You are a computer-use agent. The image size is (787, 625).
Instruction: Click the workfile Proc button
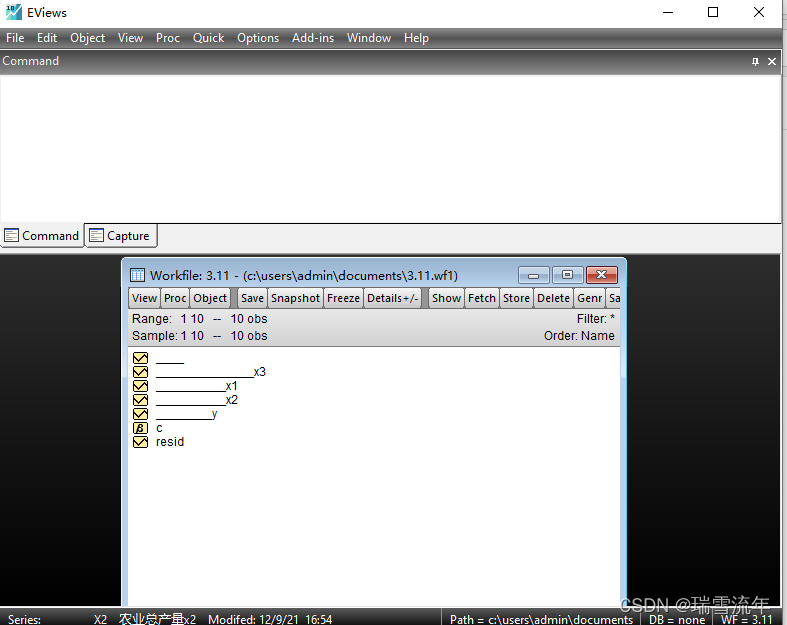point(175,298)
